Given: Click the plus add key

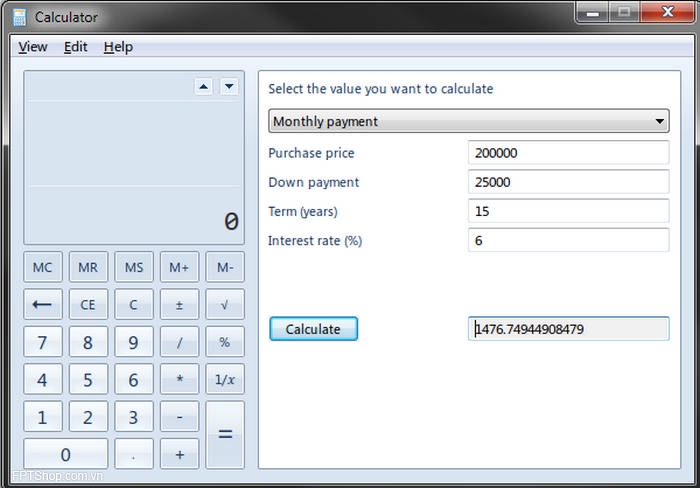Looking at the screenshot, I should [x=179, y=454].
